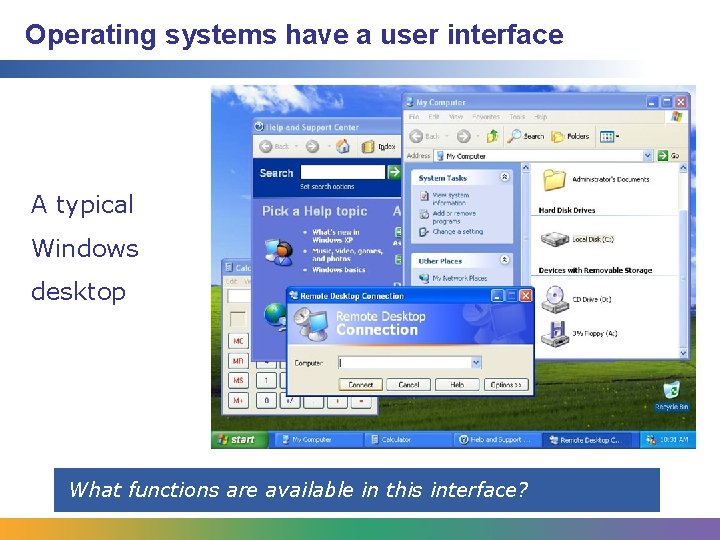The height and width of the screenshot is (540, 720).
Task: Open the Edit menu in My Computer
Action: point(434,117)
